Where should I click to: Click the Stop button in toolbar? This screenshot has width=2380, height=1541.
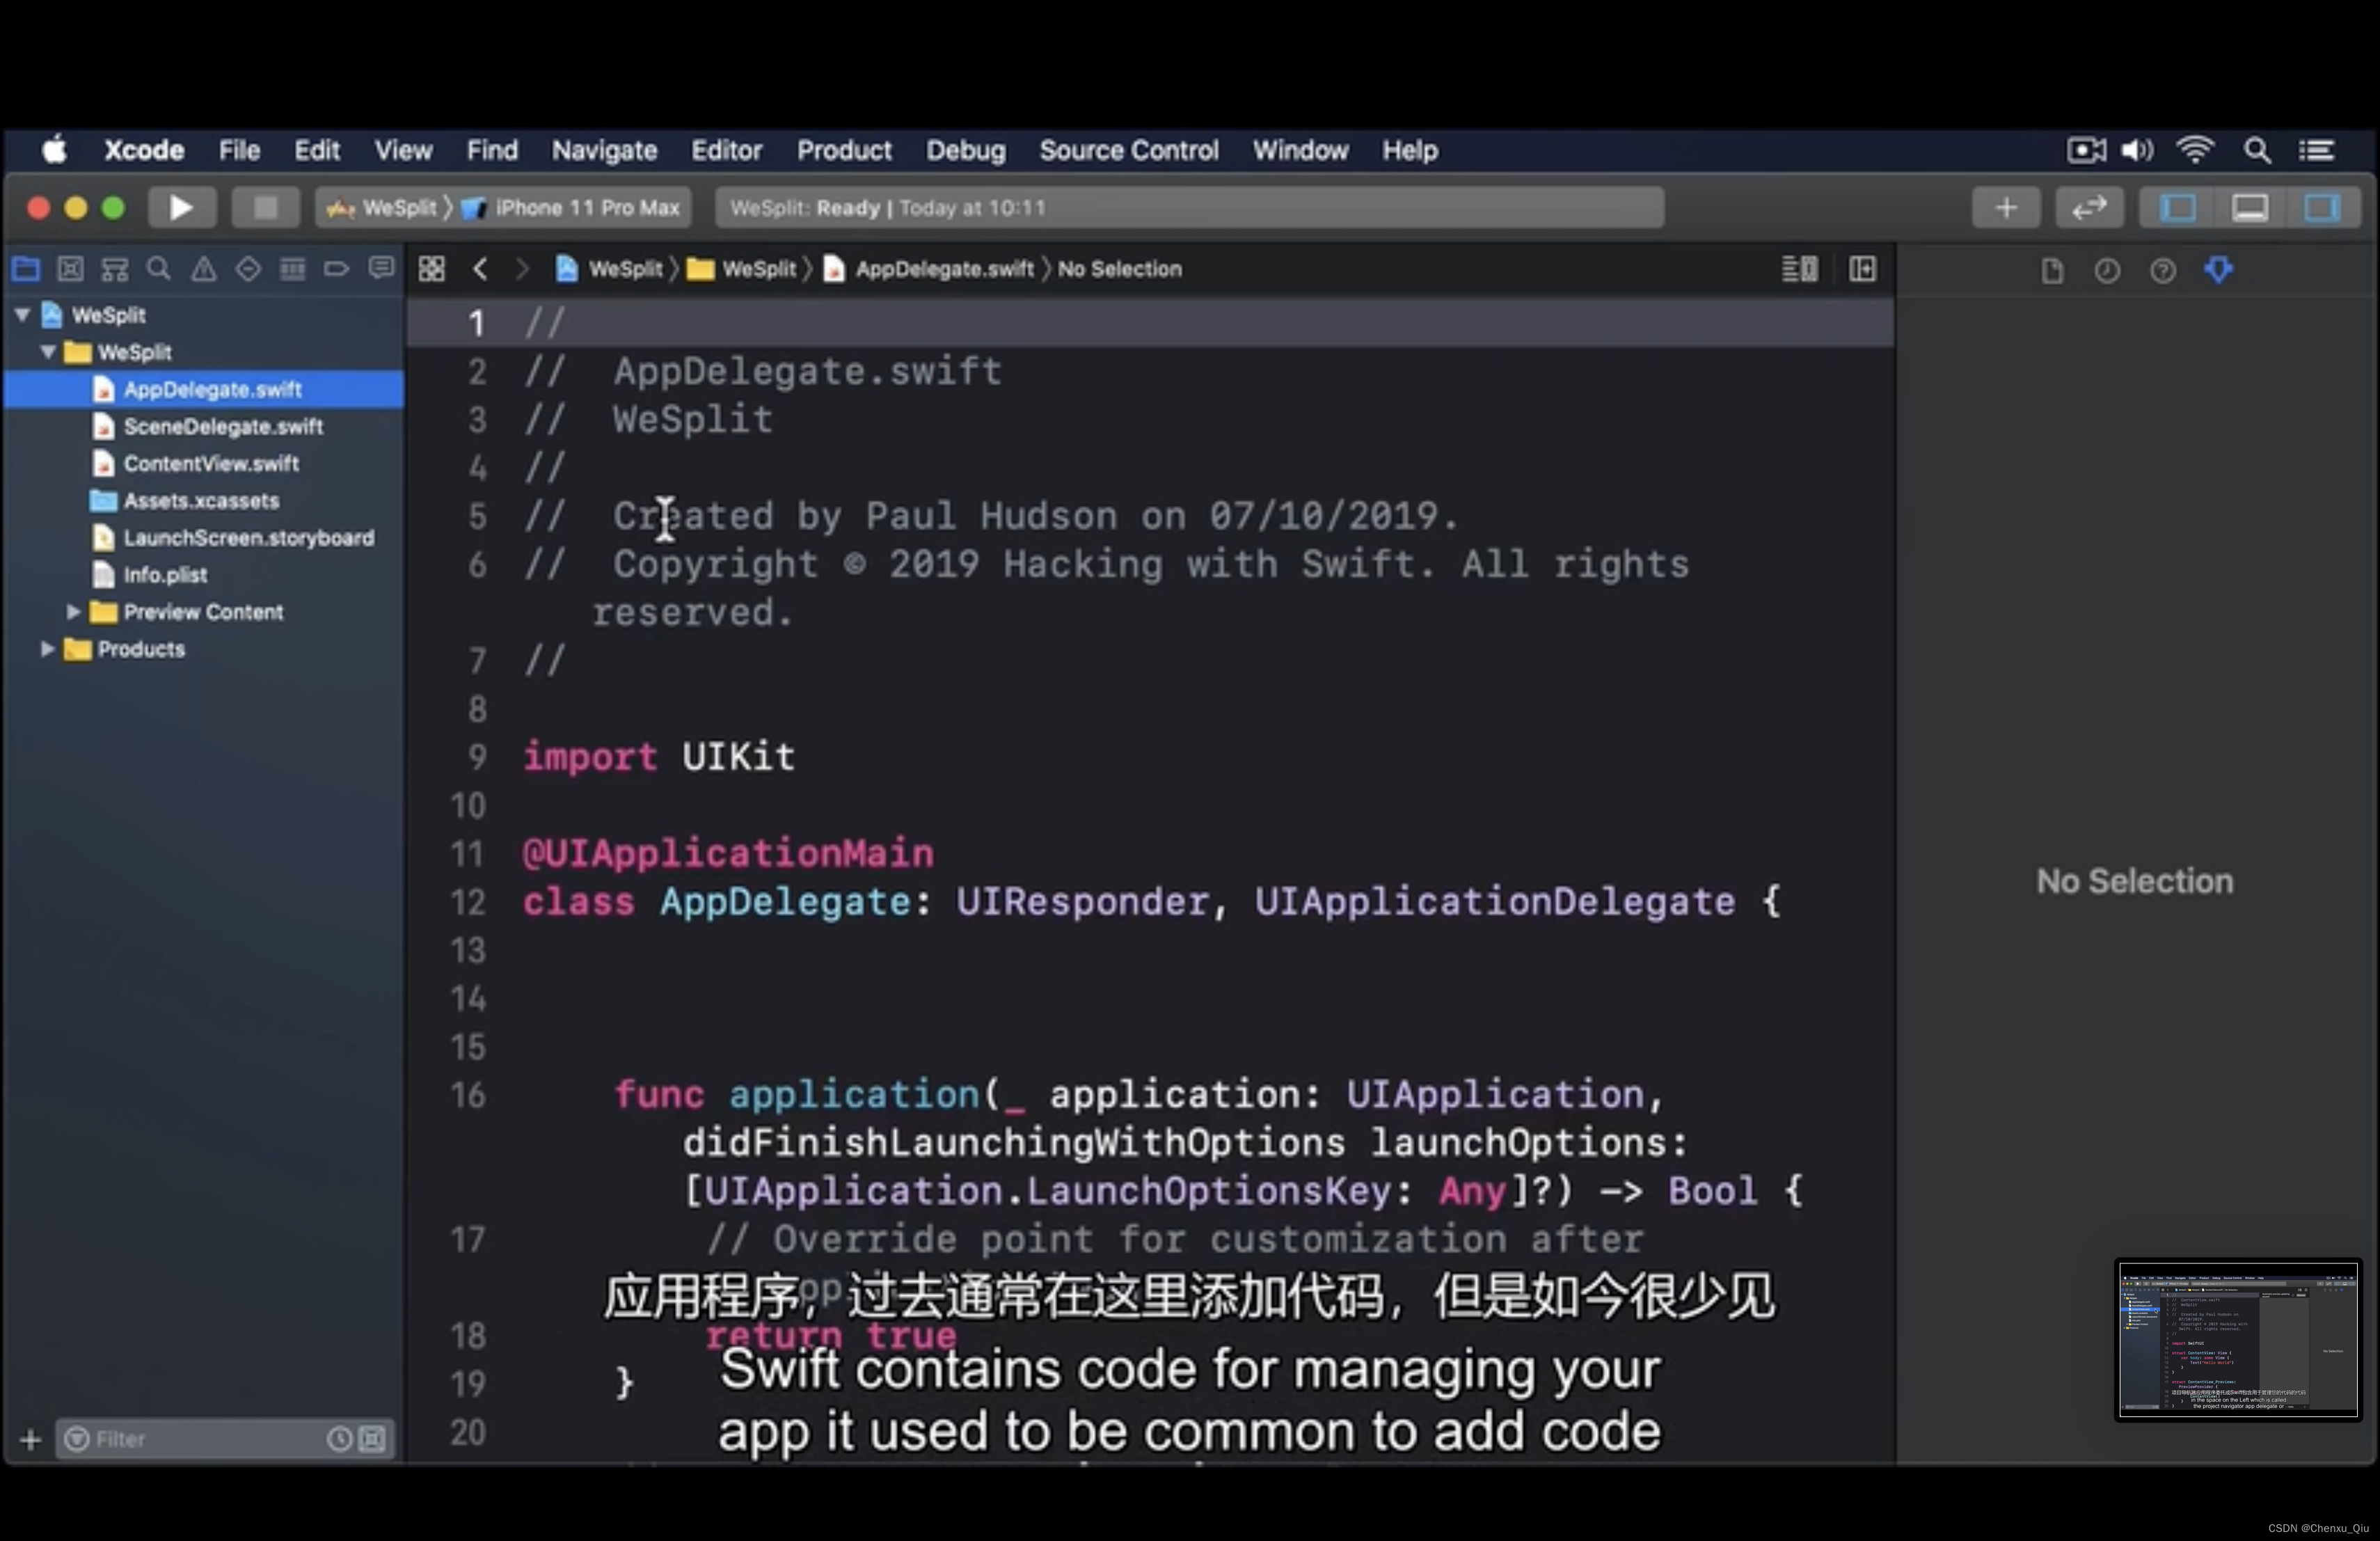pos(265,208)
